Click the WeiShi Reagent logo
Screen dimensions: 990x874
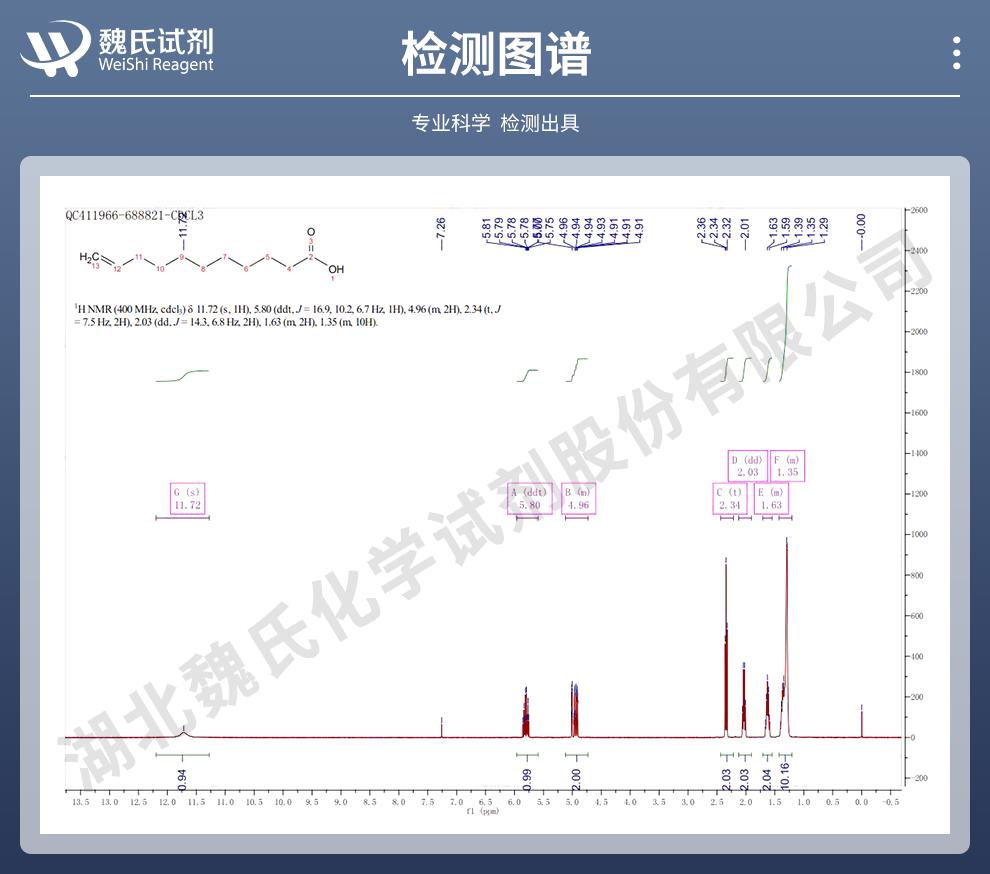pyautogui.click(x=119, y=49)
